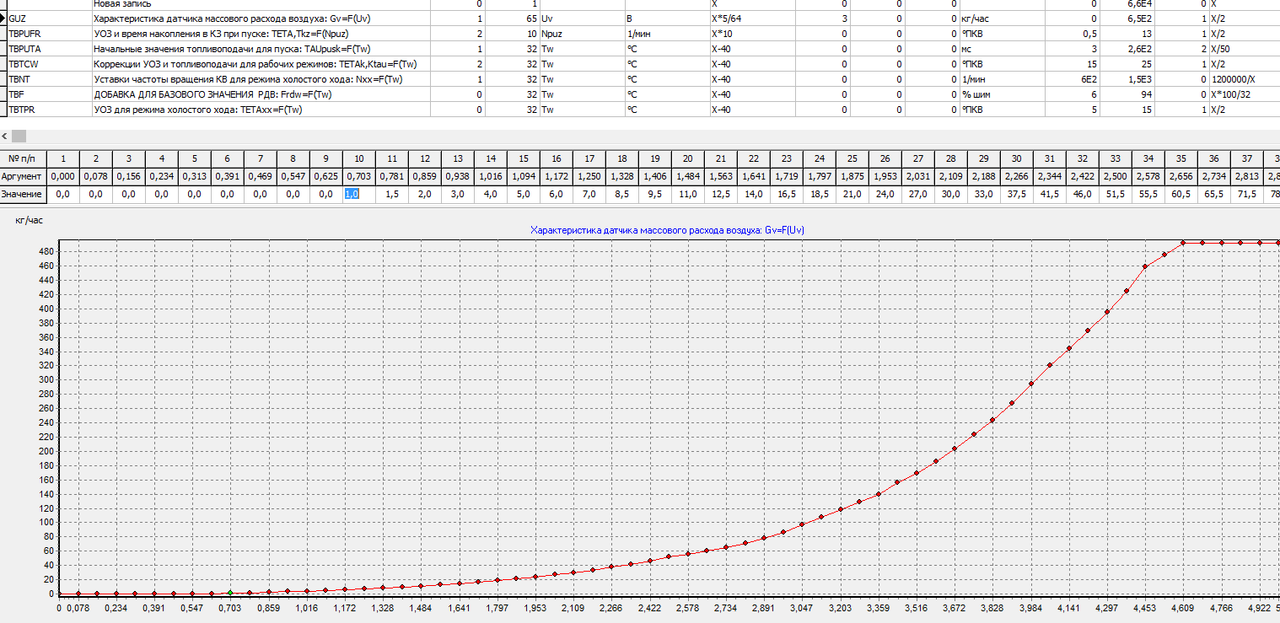Click the 'Новая запись' row
Image resolution: width=1280 pixels, height=623 pixels.
point(120,4)
